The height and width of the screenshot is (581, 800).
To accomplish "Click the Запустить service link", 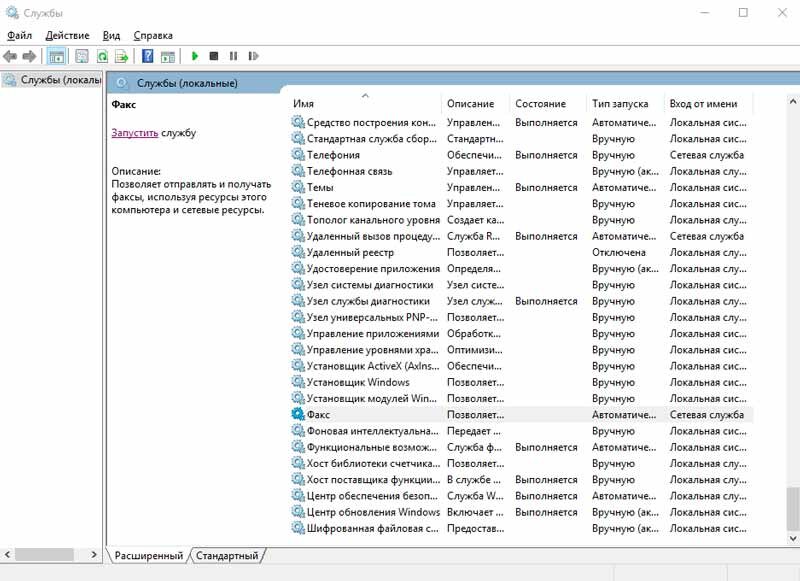I will tap(135, 133).
